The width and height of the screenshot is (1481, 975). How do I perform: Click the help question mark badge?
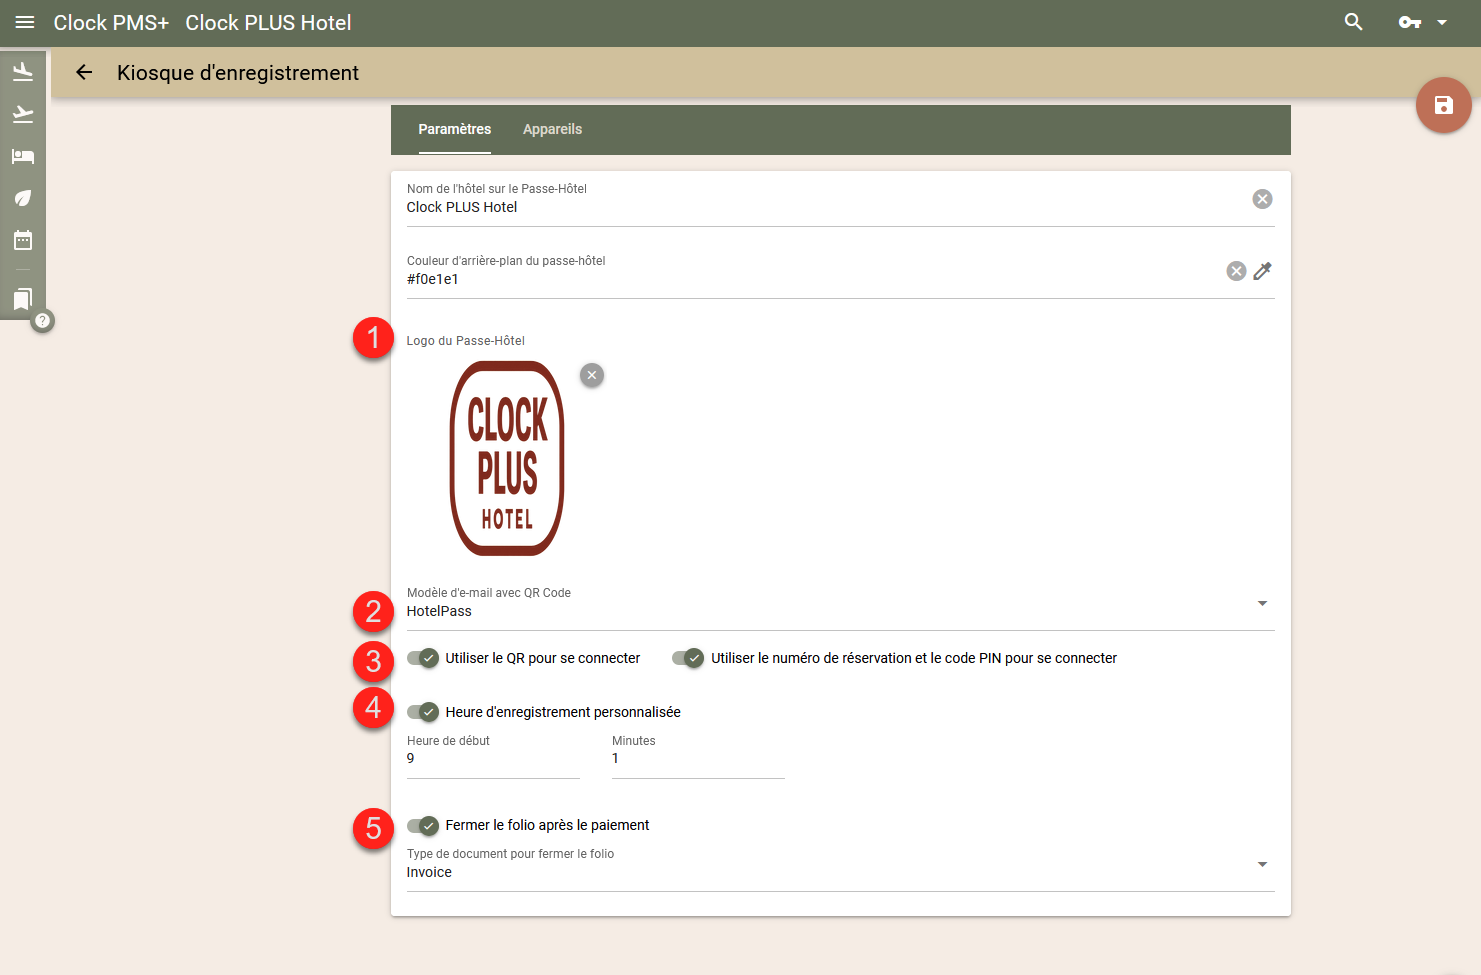coord(43,321)
